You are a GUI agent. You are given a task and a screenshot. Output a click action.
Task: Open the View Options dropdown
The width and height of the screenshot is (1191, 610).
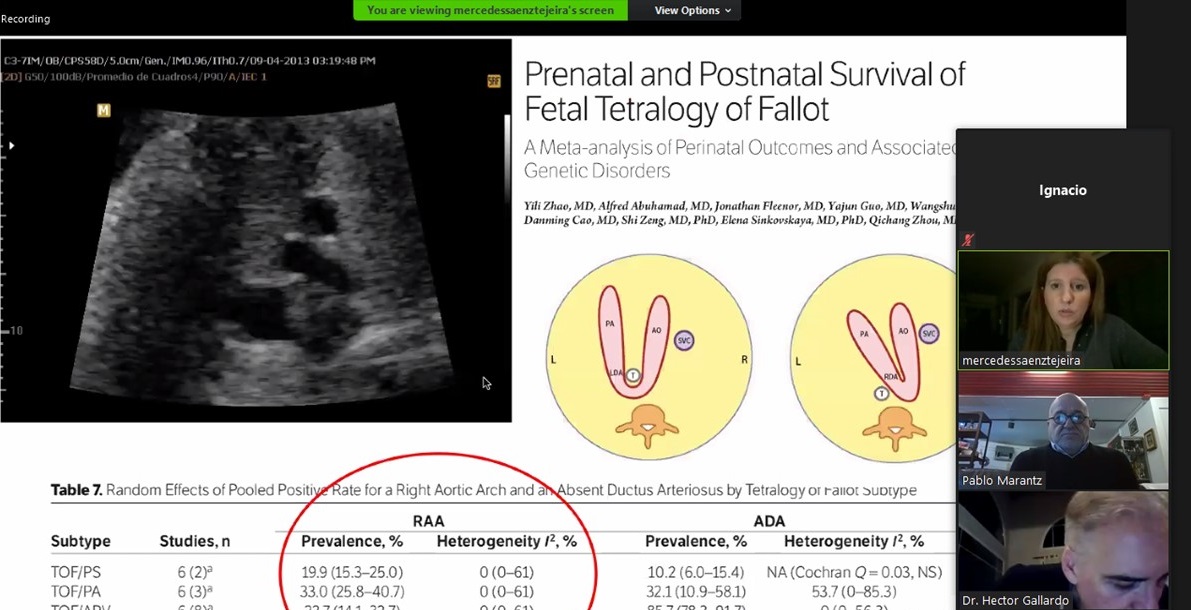[x=685, y=10]
